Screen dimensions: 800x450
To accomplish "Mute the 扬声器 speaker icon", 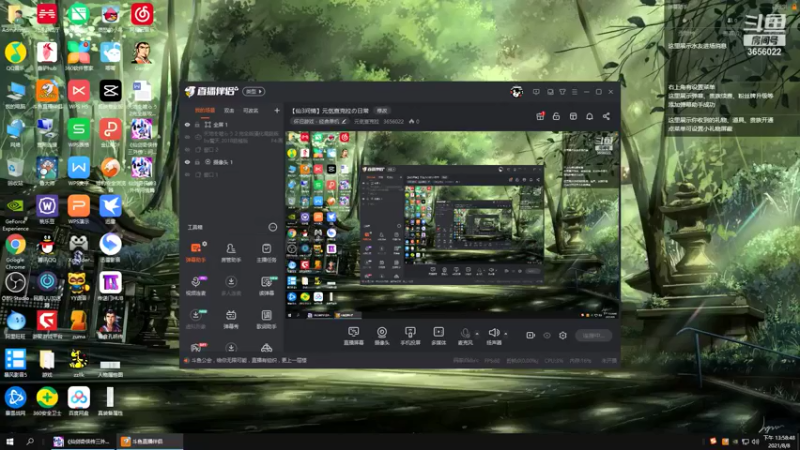I will point(493,333).
